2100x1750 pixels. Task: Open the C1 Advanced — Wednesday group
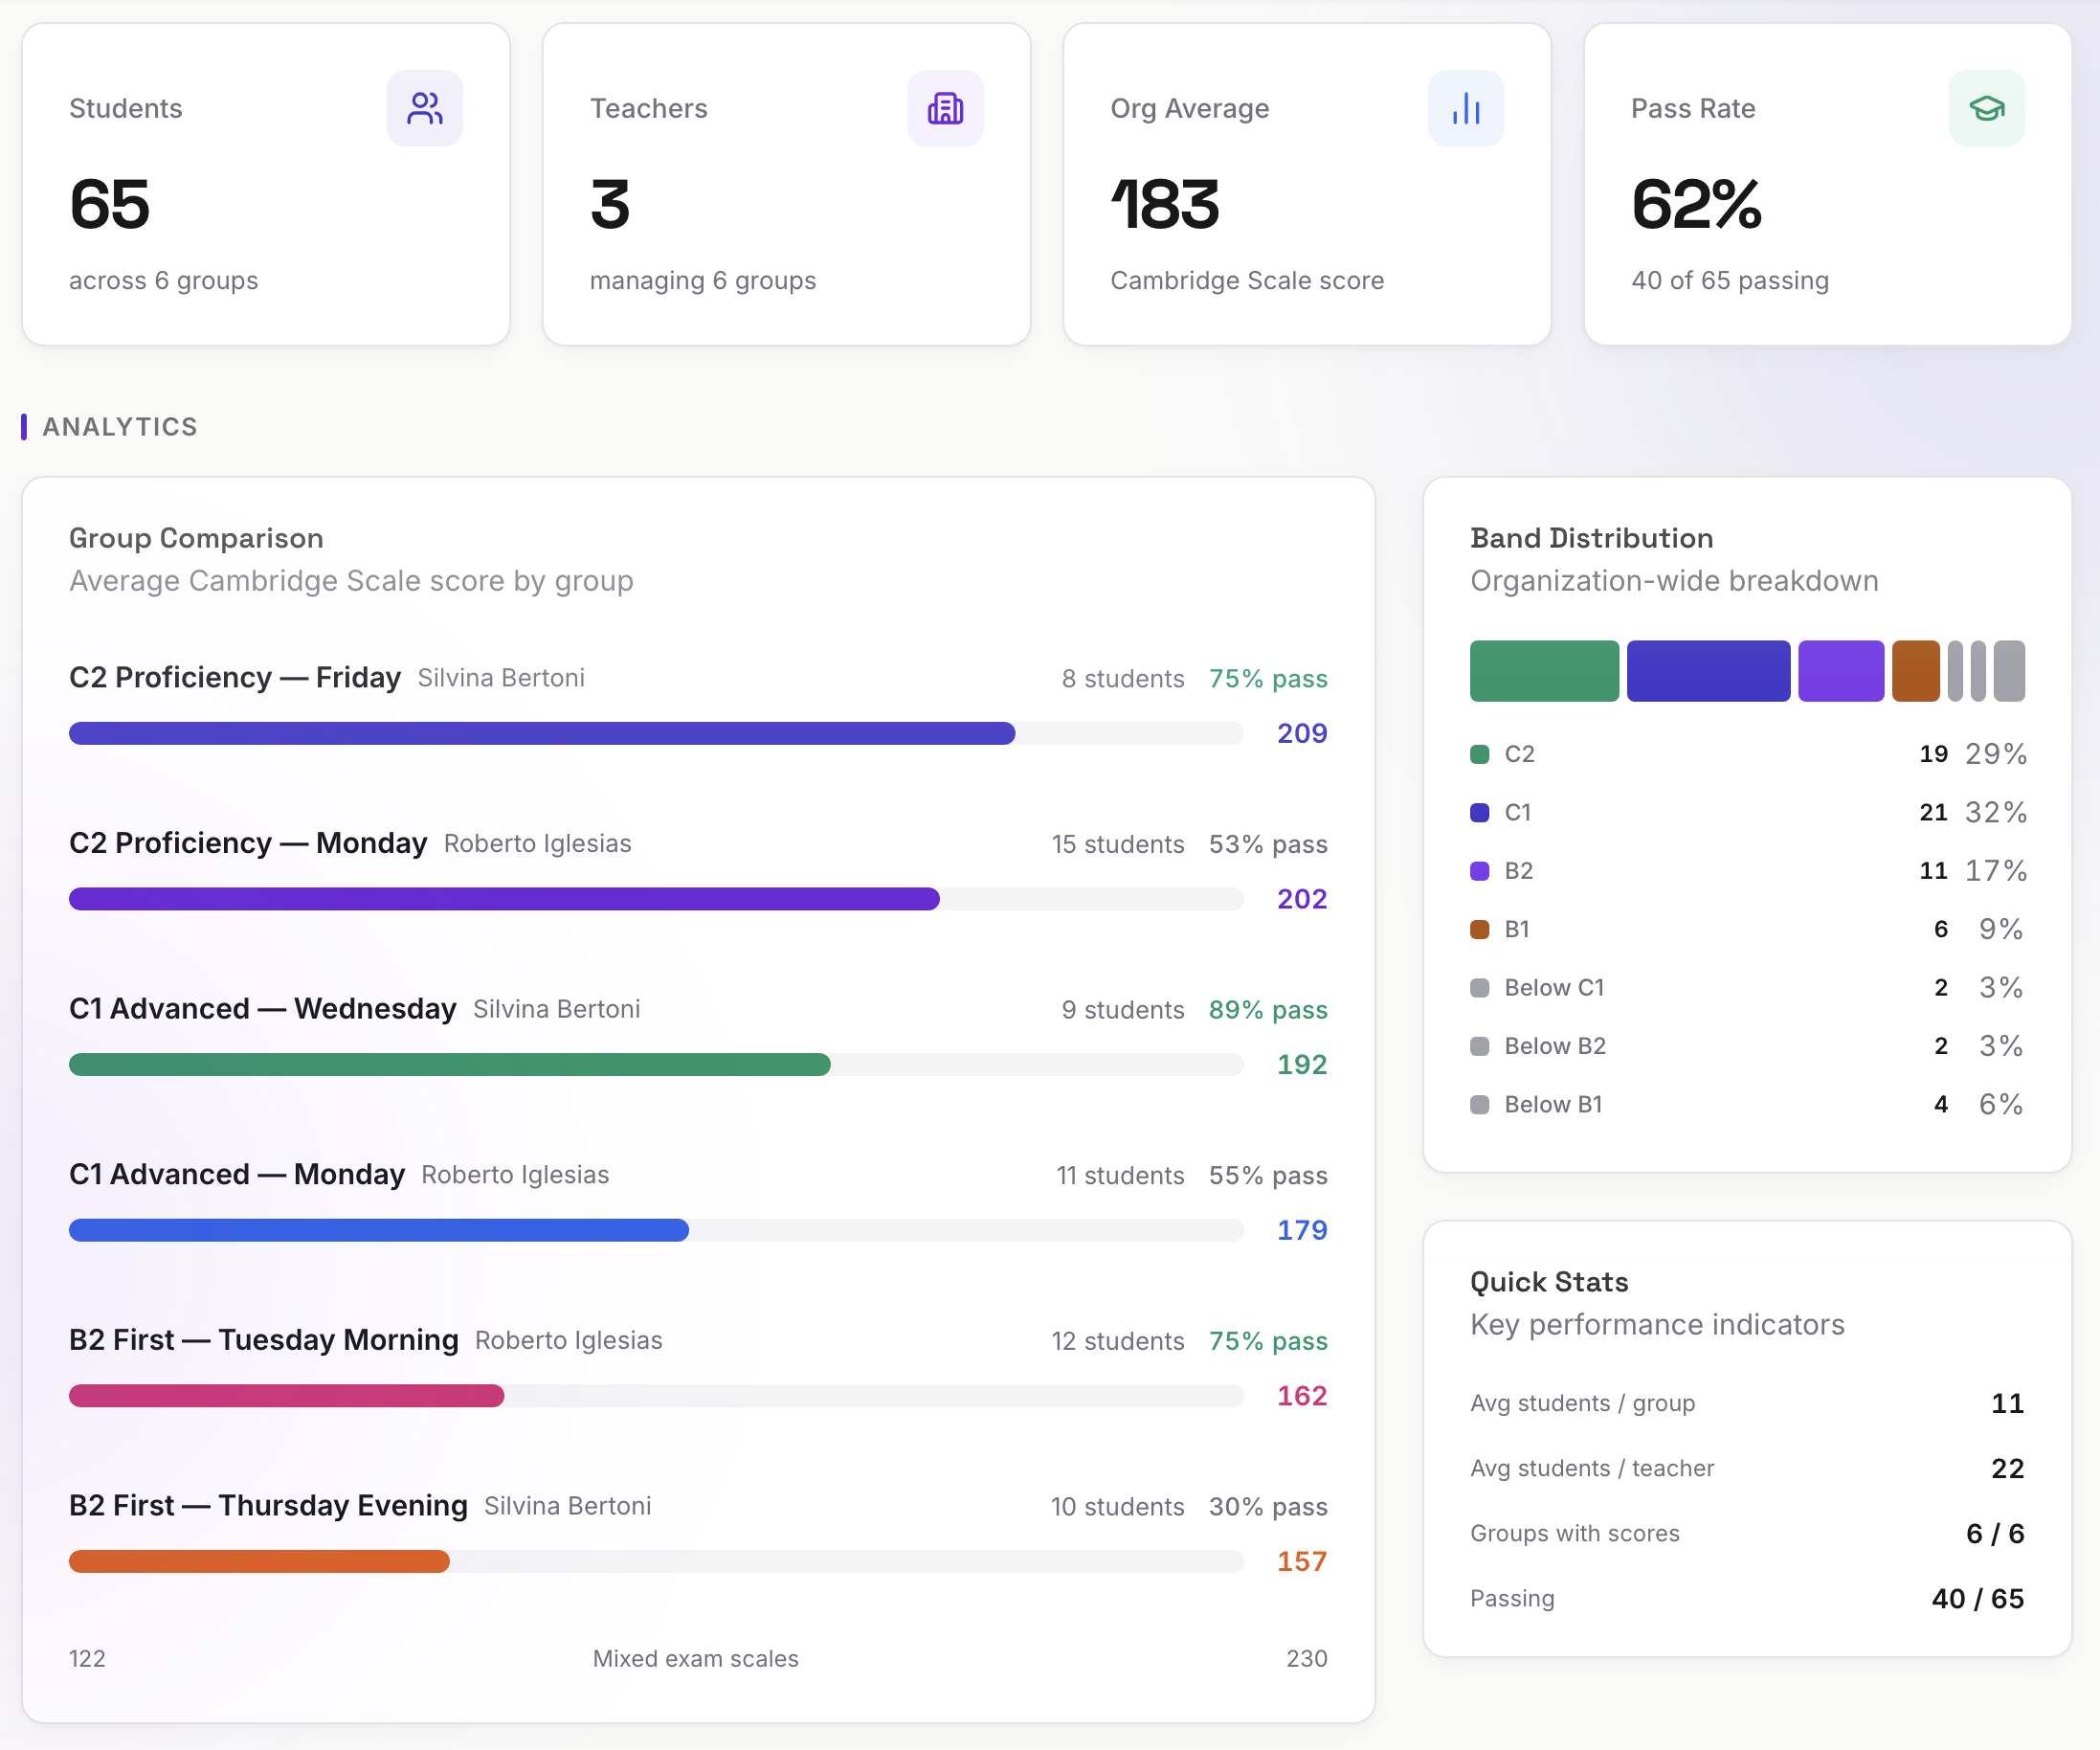(x=262, y=1009)
